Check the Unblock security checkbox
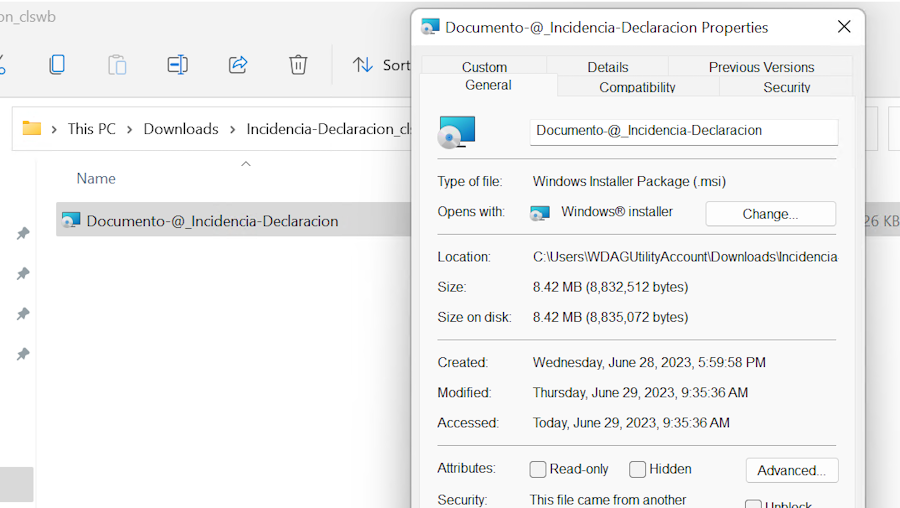 (x=753, y=505)
